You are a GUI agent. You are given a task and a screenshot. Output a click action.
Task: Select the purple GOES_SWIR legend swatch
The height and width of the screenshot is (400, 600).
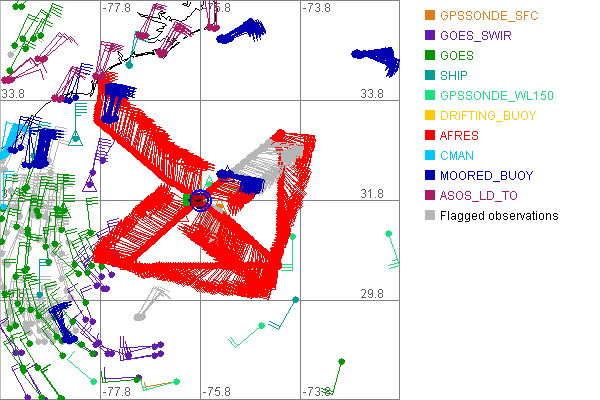[430, 36]
